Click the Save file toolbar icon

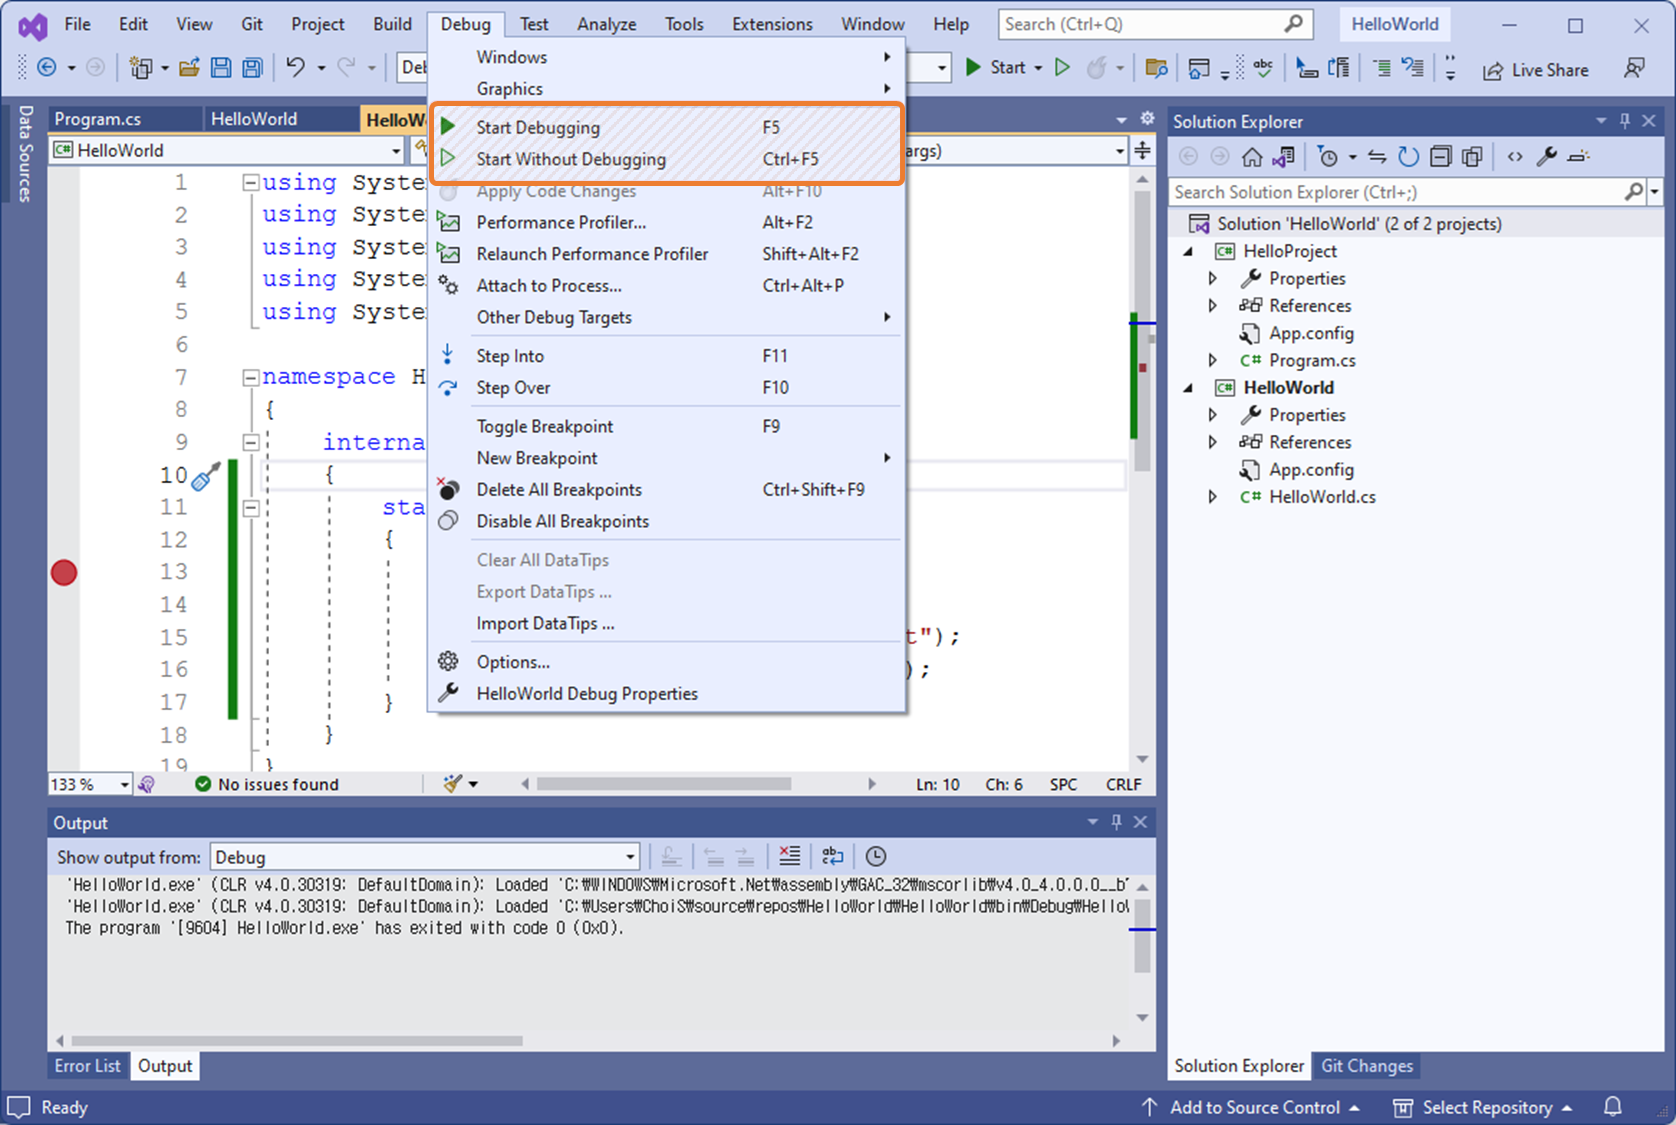pyautogui.click(x=221, y=68)
